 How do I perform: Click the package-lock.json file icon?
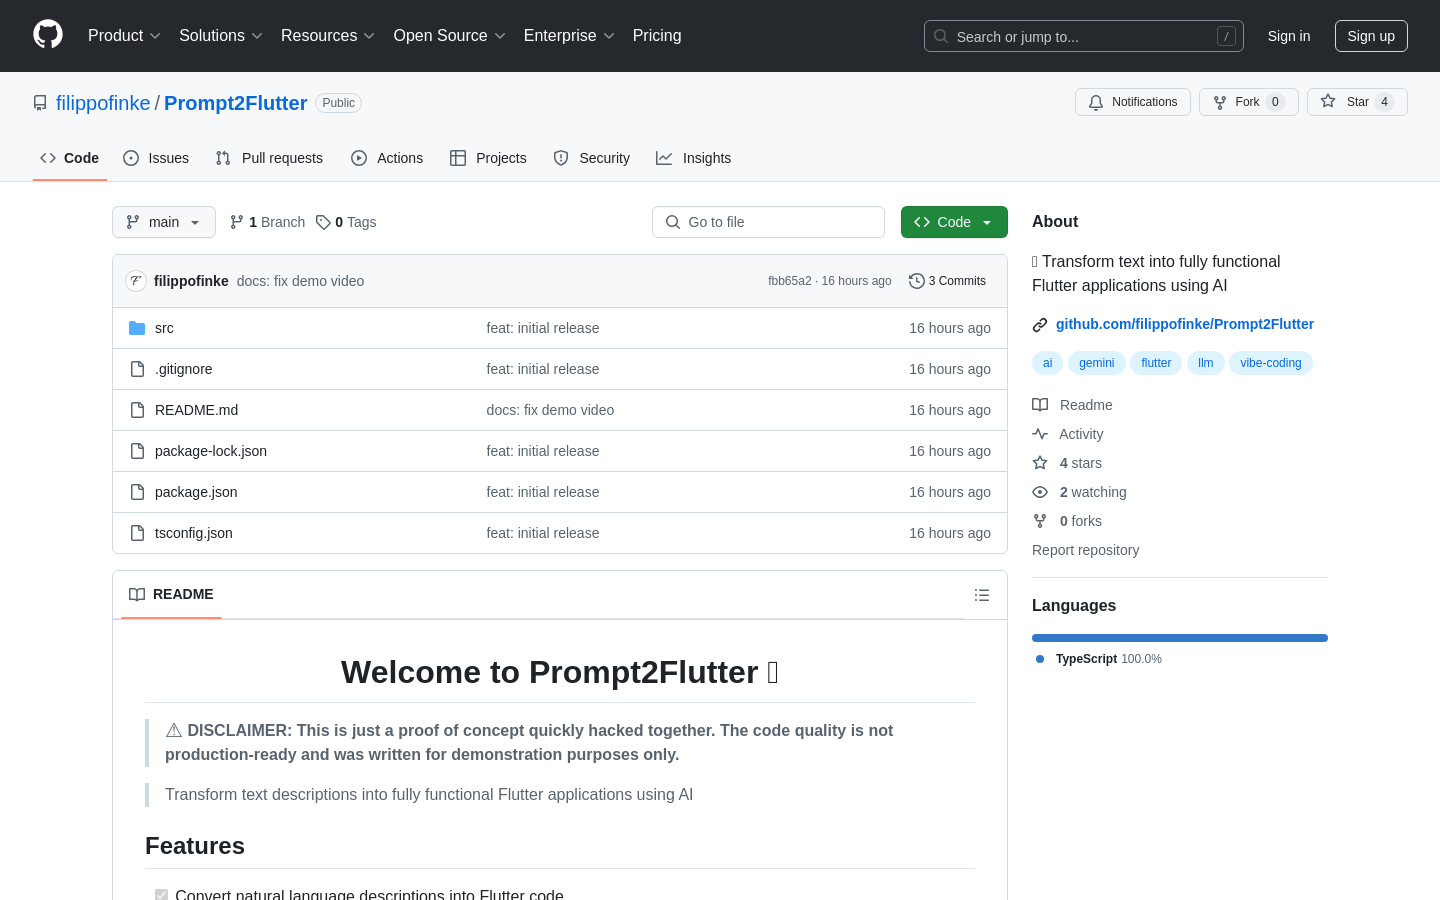point(137,451)
